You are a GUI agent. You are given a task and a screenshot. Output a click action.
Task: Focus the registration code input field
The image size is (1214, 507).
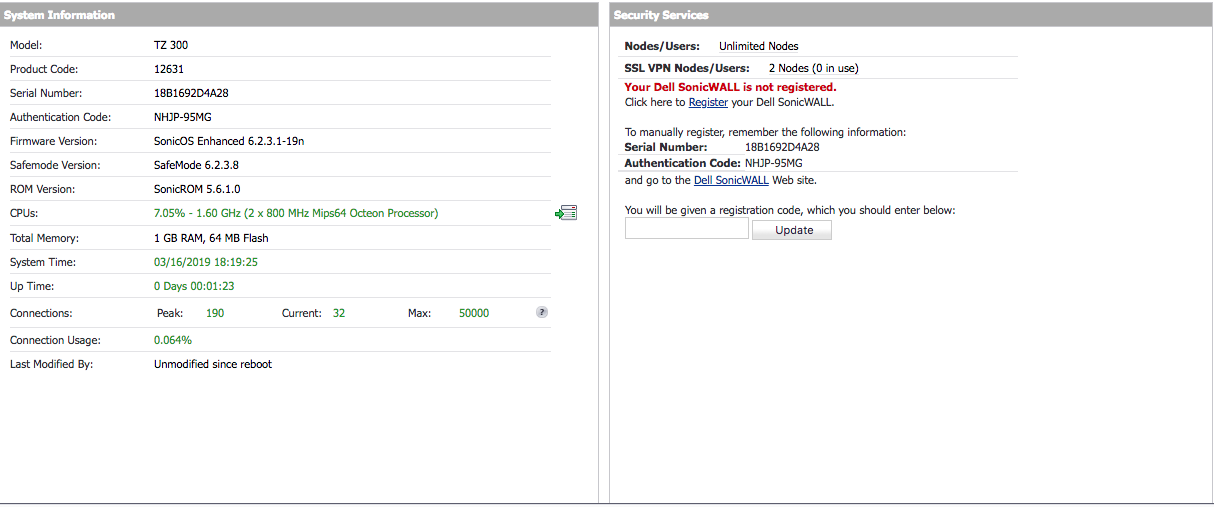point(686,229)
